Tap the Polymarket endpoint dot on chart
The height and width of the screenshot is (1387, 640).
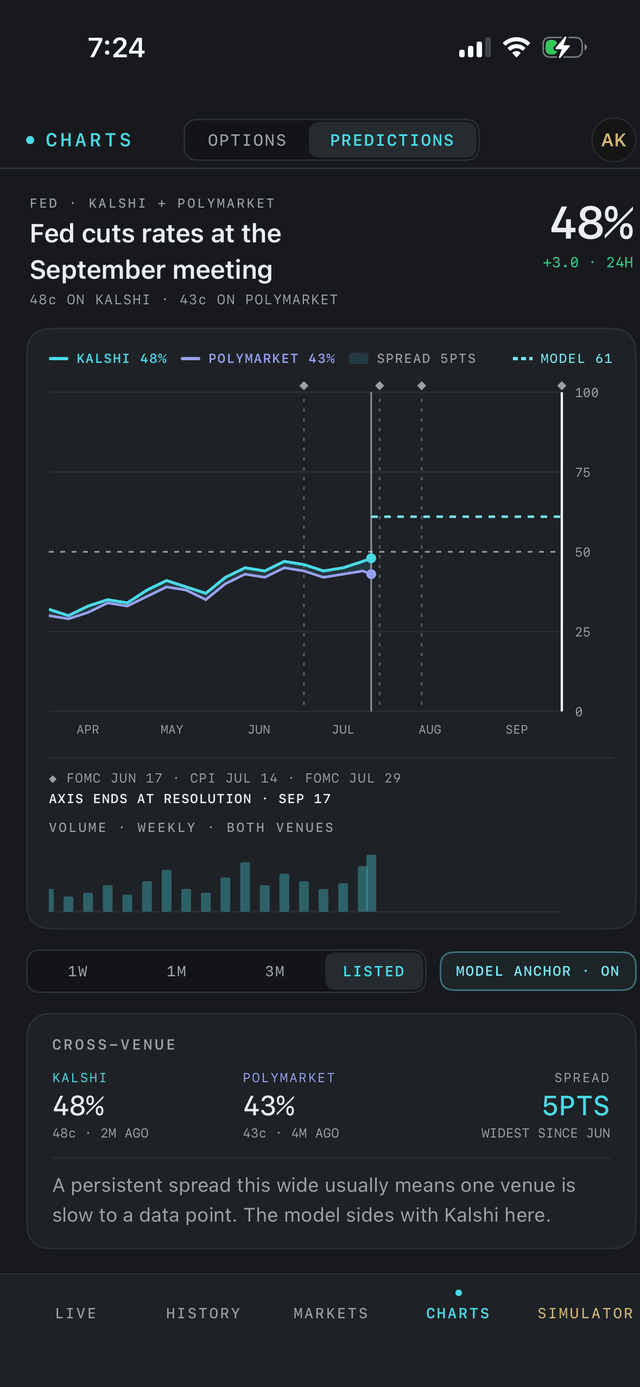(371, 574)
